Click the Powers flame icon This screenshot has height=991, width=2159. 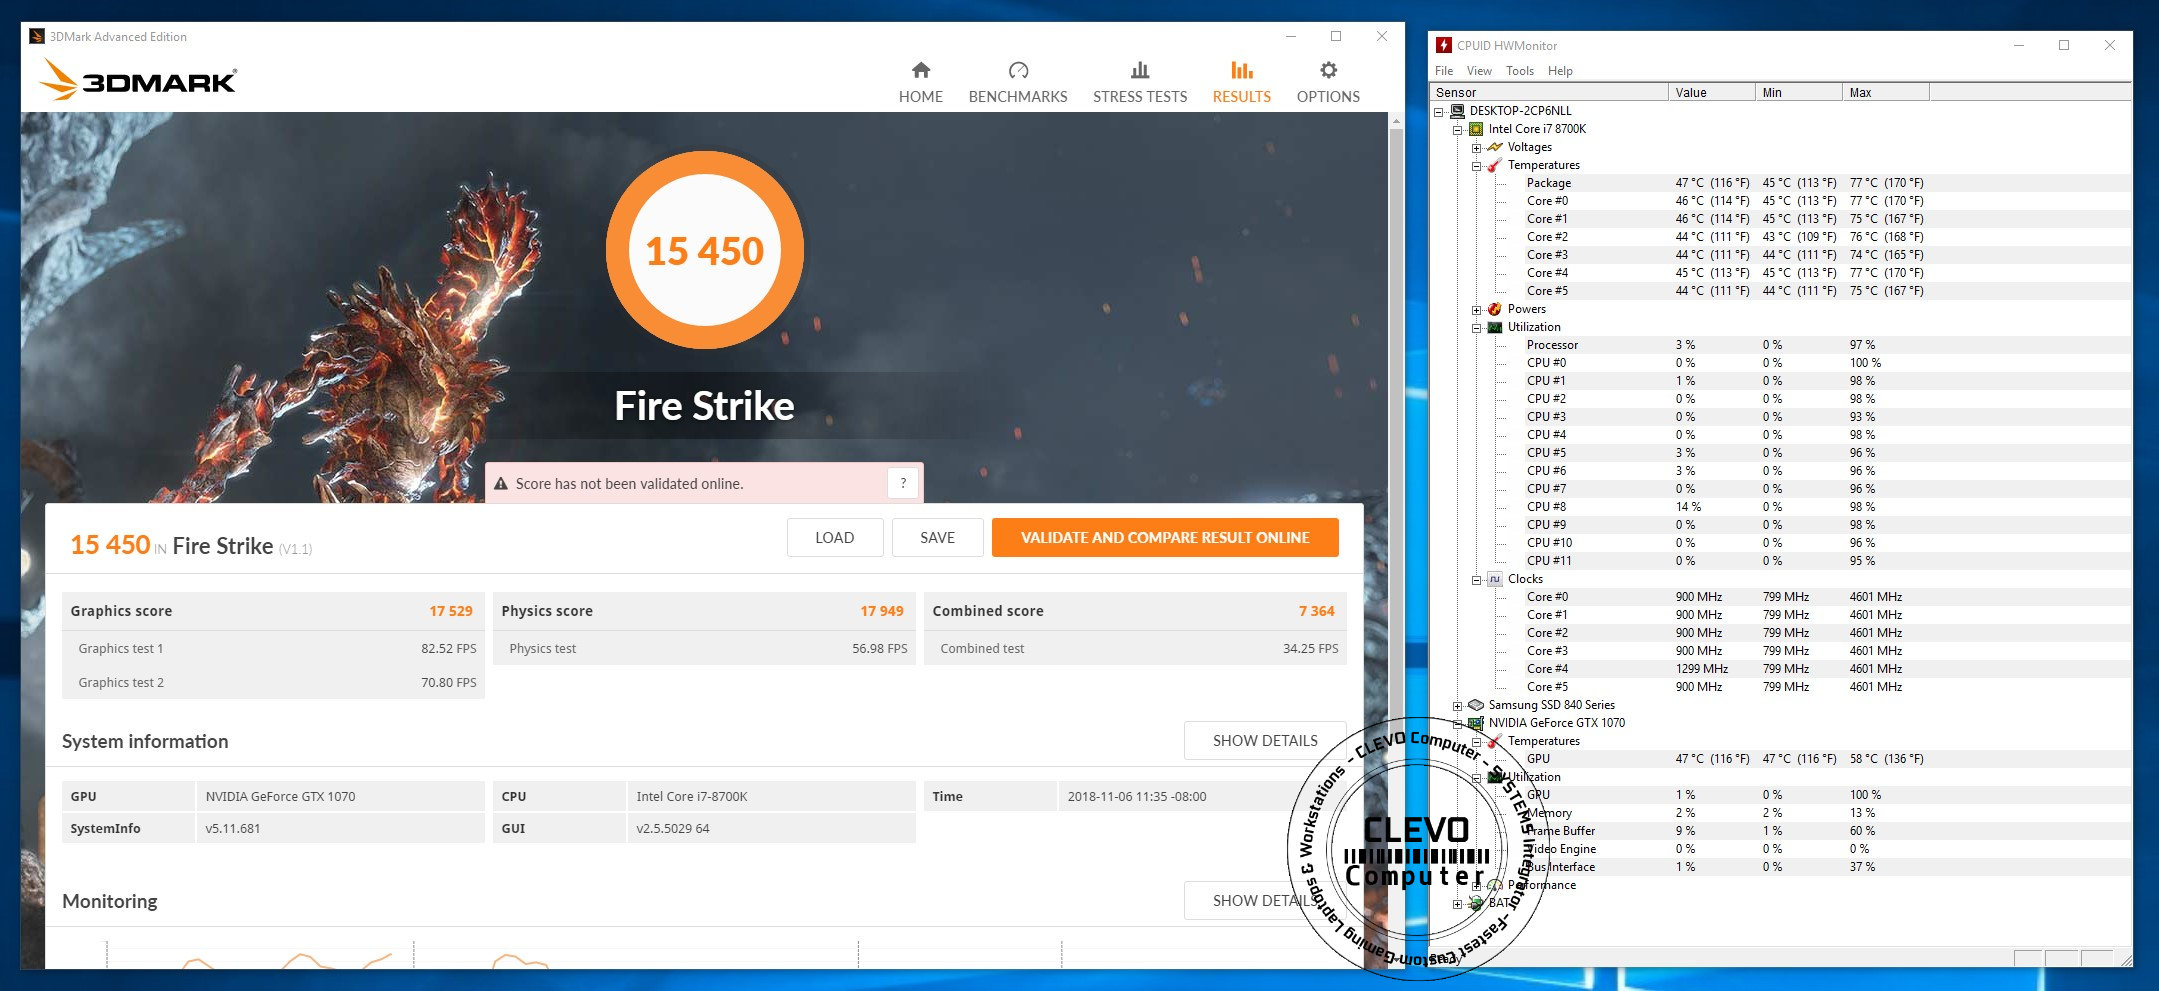[x=1495, y=309]
